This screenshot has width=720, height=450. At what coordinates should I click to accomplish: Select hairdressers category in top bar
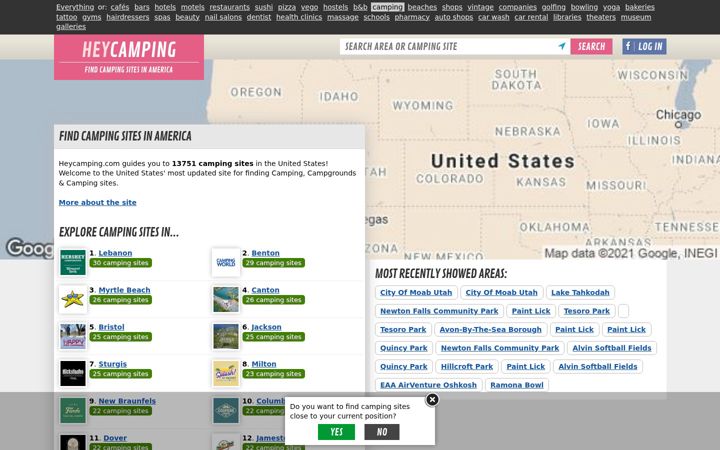click(128, 17)
